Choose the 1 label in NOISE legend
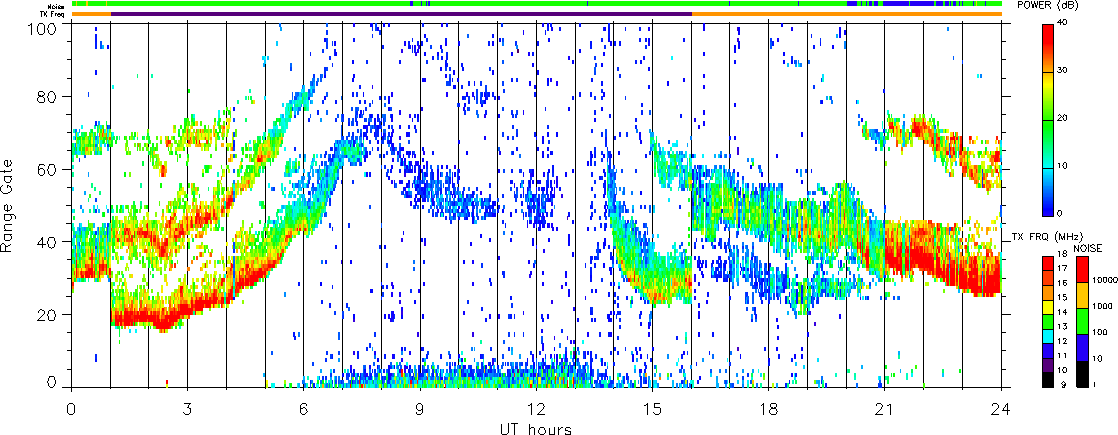Viewport: 1118px width, 435px height. point(1094,384)
